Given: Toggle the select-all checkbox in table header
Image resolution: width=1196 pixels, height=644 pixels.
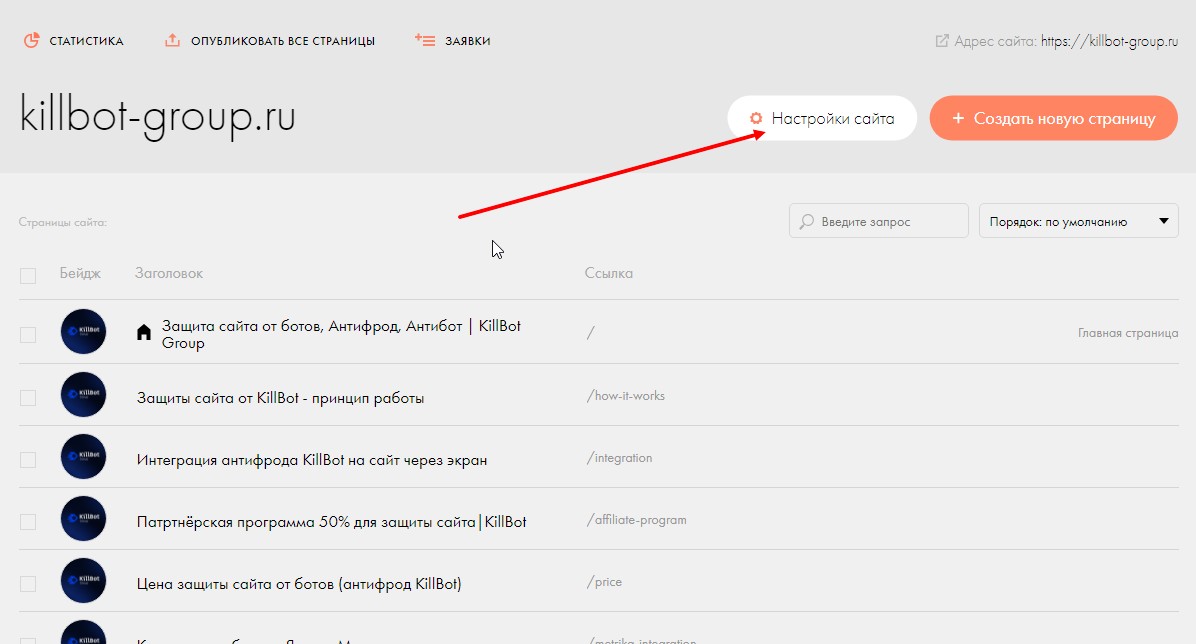Looking at the screenshot, I should click(x=28, y=275).
